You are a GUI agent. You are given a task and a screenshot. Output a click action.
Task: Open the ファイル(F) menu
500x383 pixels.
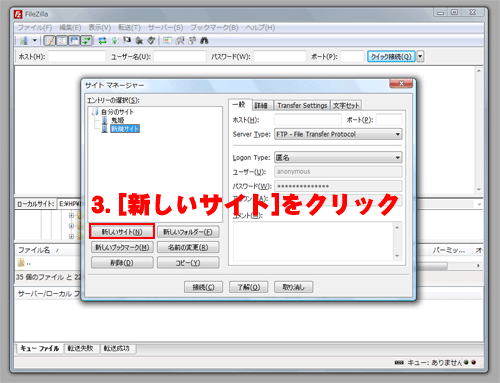35,27
